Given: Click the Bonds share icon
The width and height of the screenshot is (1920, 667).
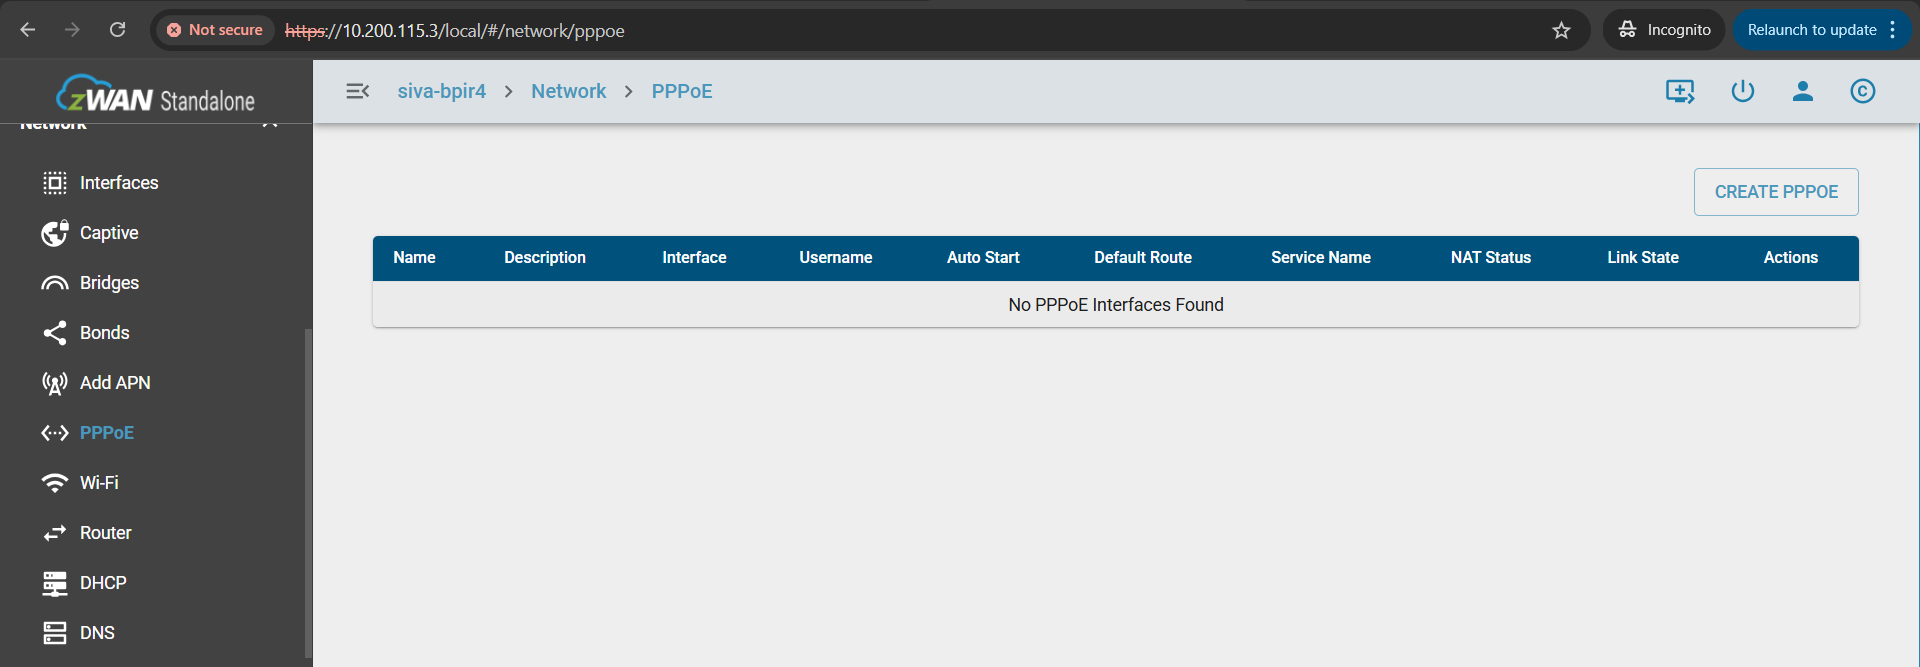Looking at the screenshot, I should pos(54,333).
